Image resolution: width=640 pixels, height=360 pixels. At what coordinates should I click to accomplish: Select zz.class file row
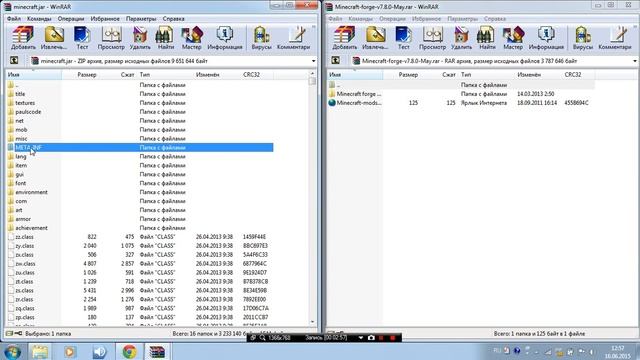click(140, 237)
